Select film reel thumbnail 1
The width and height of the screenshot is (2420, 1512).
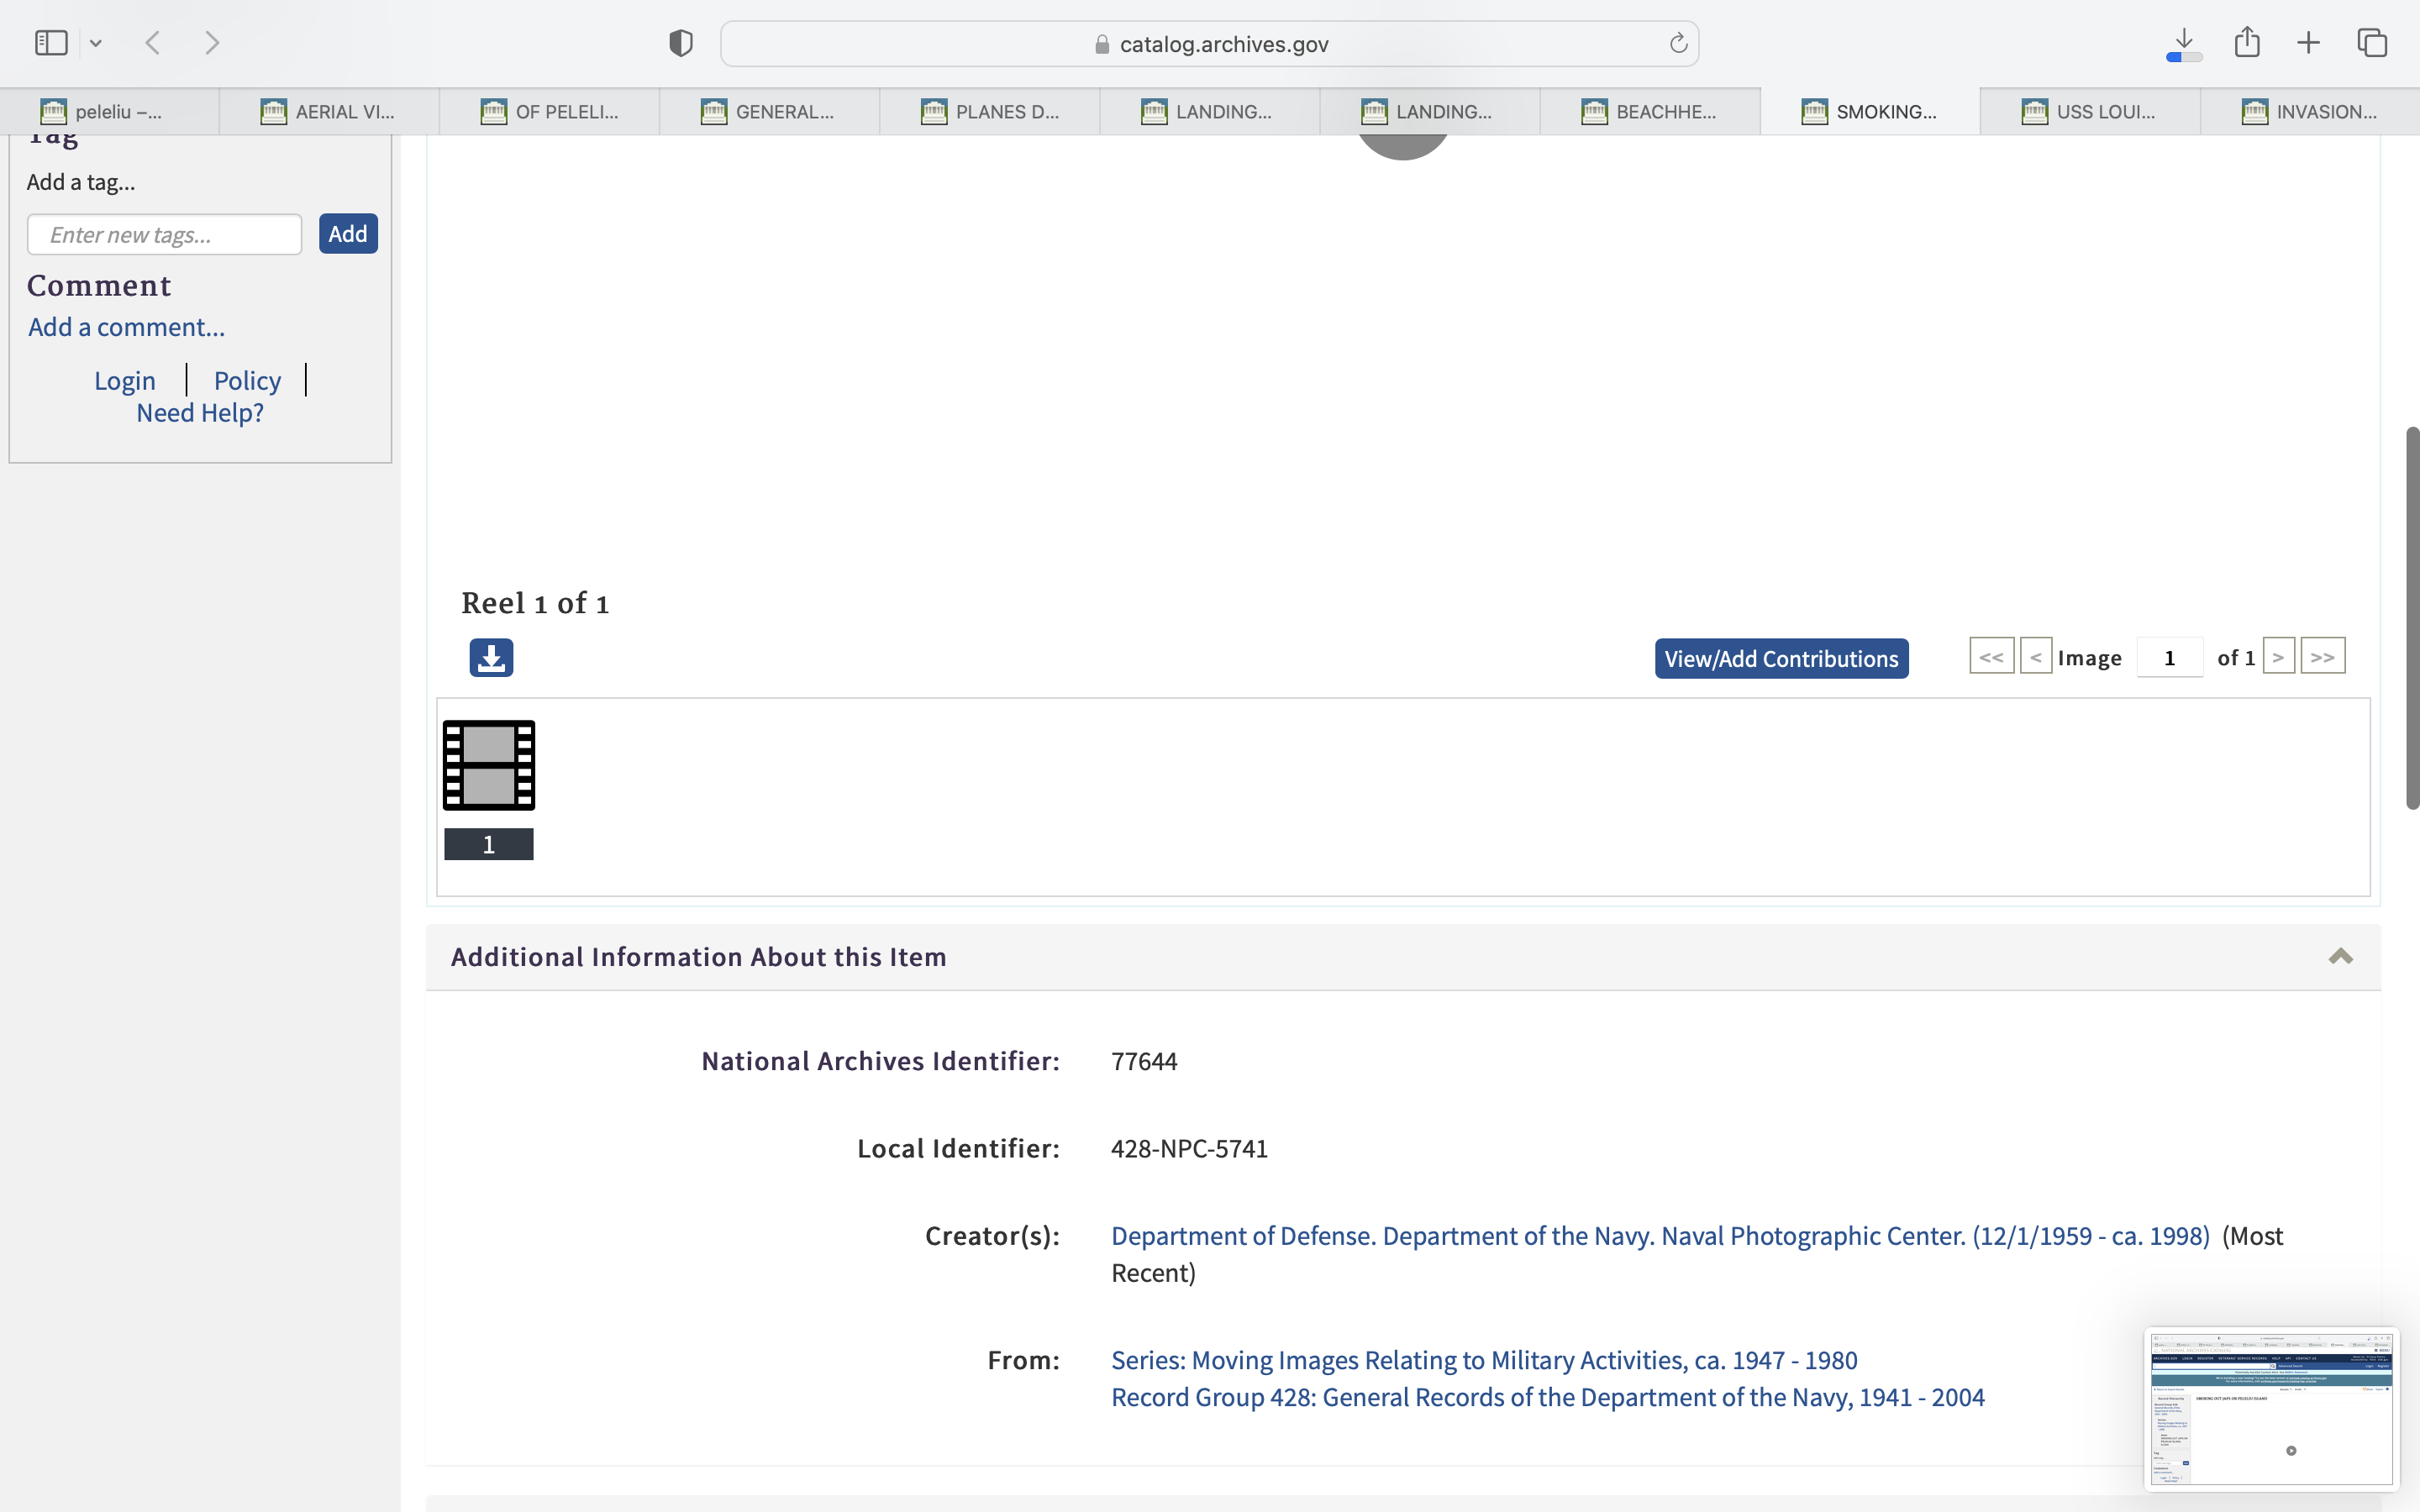point(489,766)
